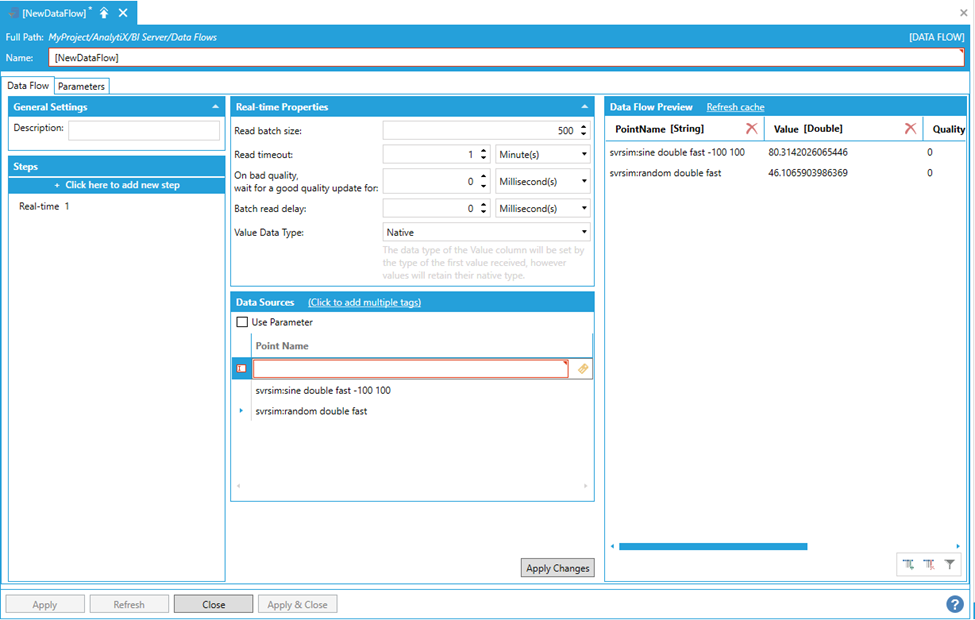Collapse the Real-time Properties section
The height and width of the screenshot is (620, 975).
(x=585, y=107)
